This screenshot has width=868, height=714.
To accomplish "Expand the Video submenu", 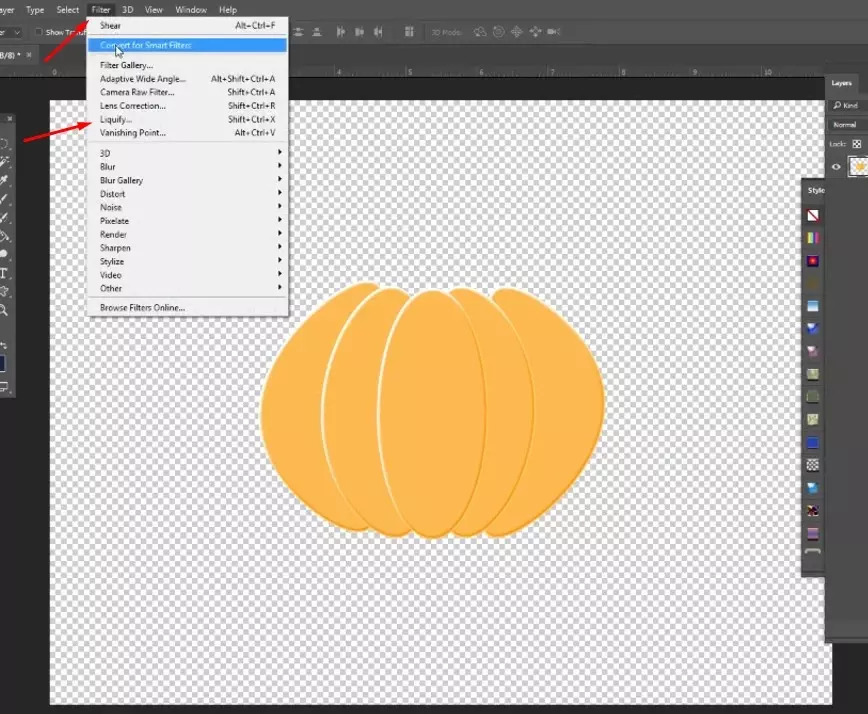I will tap(187, 275).
